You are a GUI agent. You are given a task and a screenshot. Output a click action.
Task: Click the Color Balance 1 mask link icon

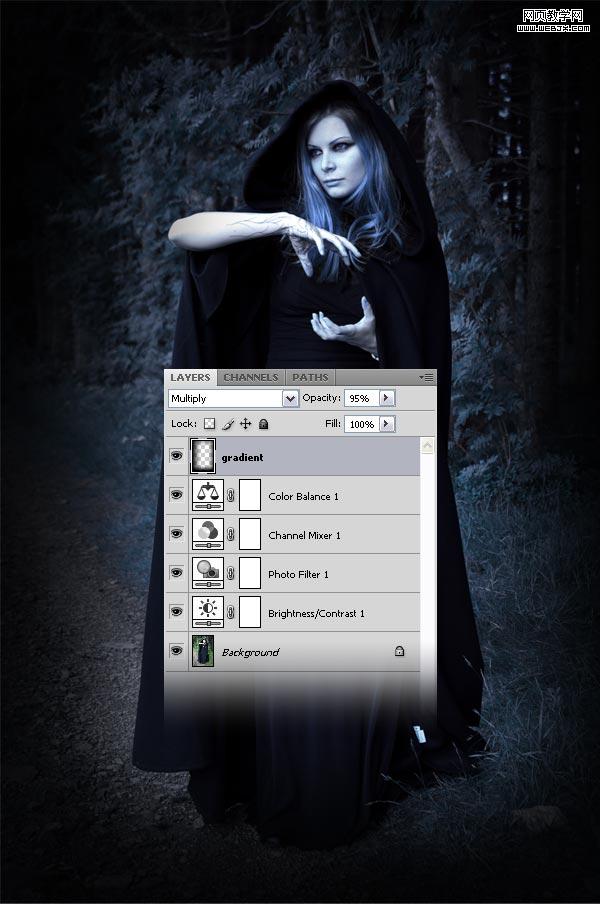(x=231, y=495)
